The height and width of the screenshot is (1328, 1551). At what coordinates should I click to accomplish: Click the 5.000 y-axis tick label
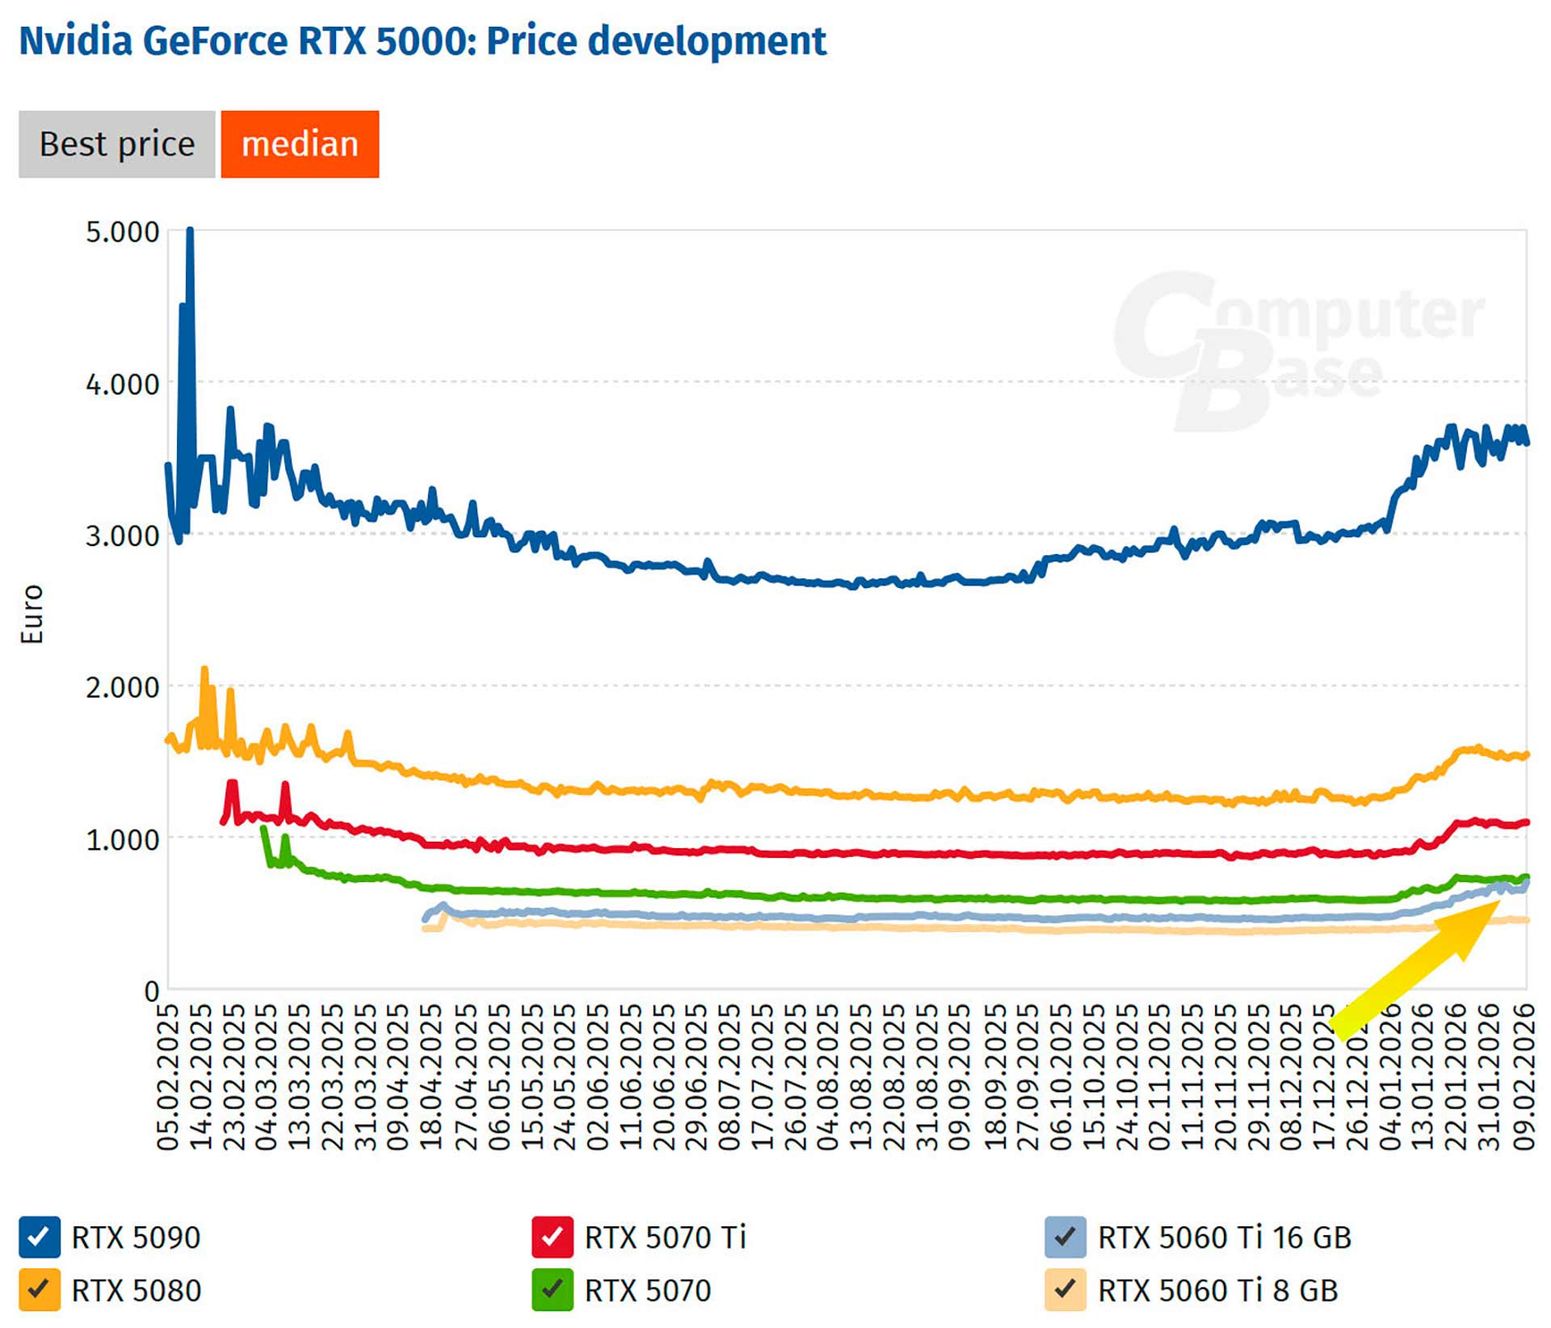(122, 232)
